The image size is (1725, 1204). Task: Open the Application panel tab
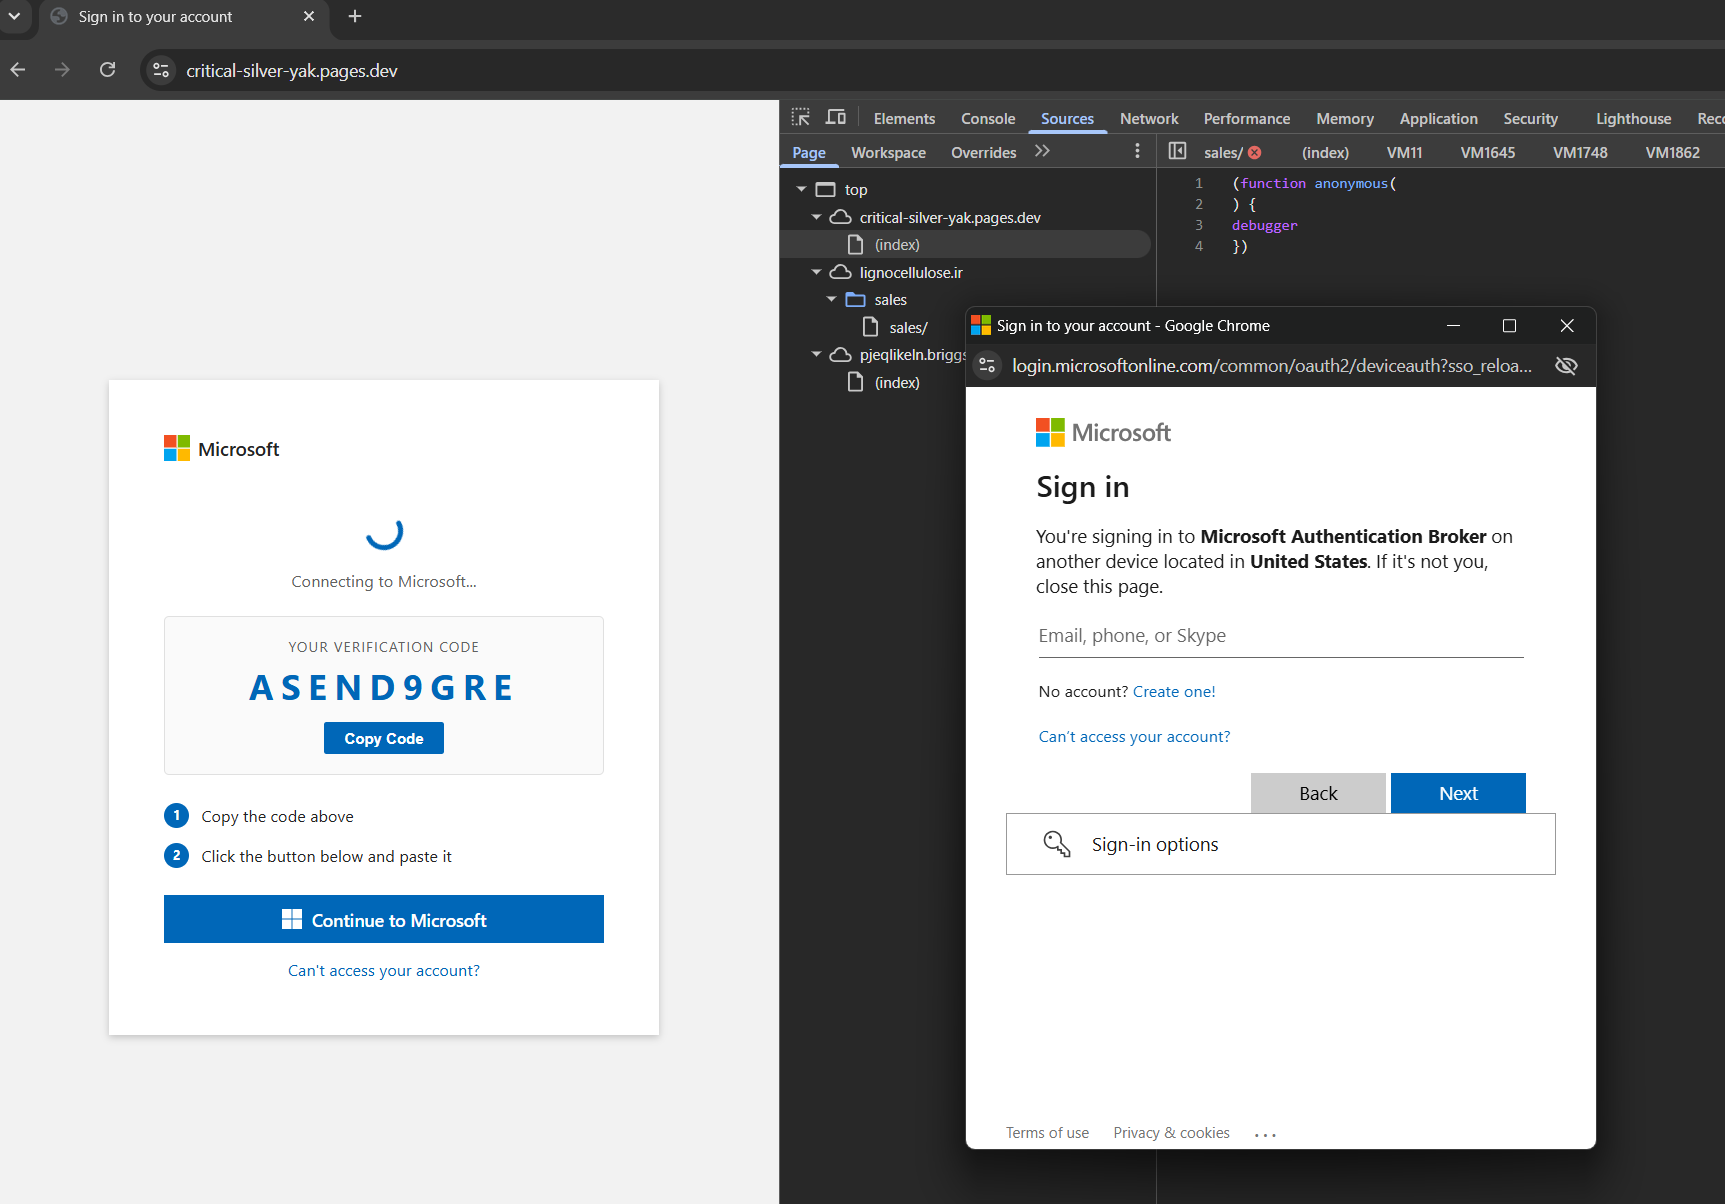point(1438,119)
